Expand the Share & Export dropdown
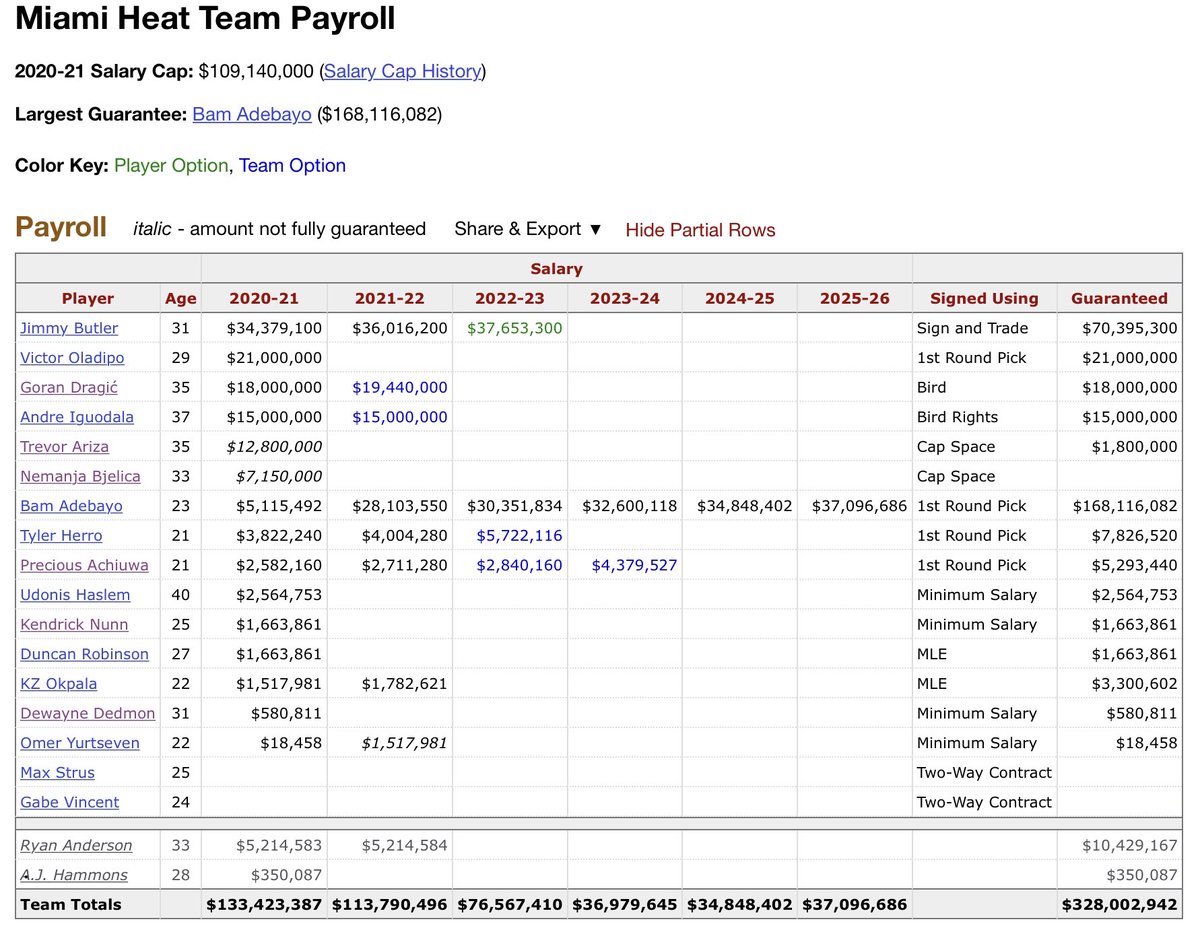Image resolution: width=1200 pixels, height=930 pixels. 528,229
